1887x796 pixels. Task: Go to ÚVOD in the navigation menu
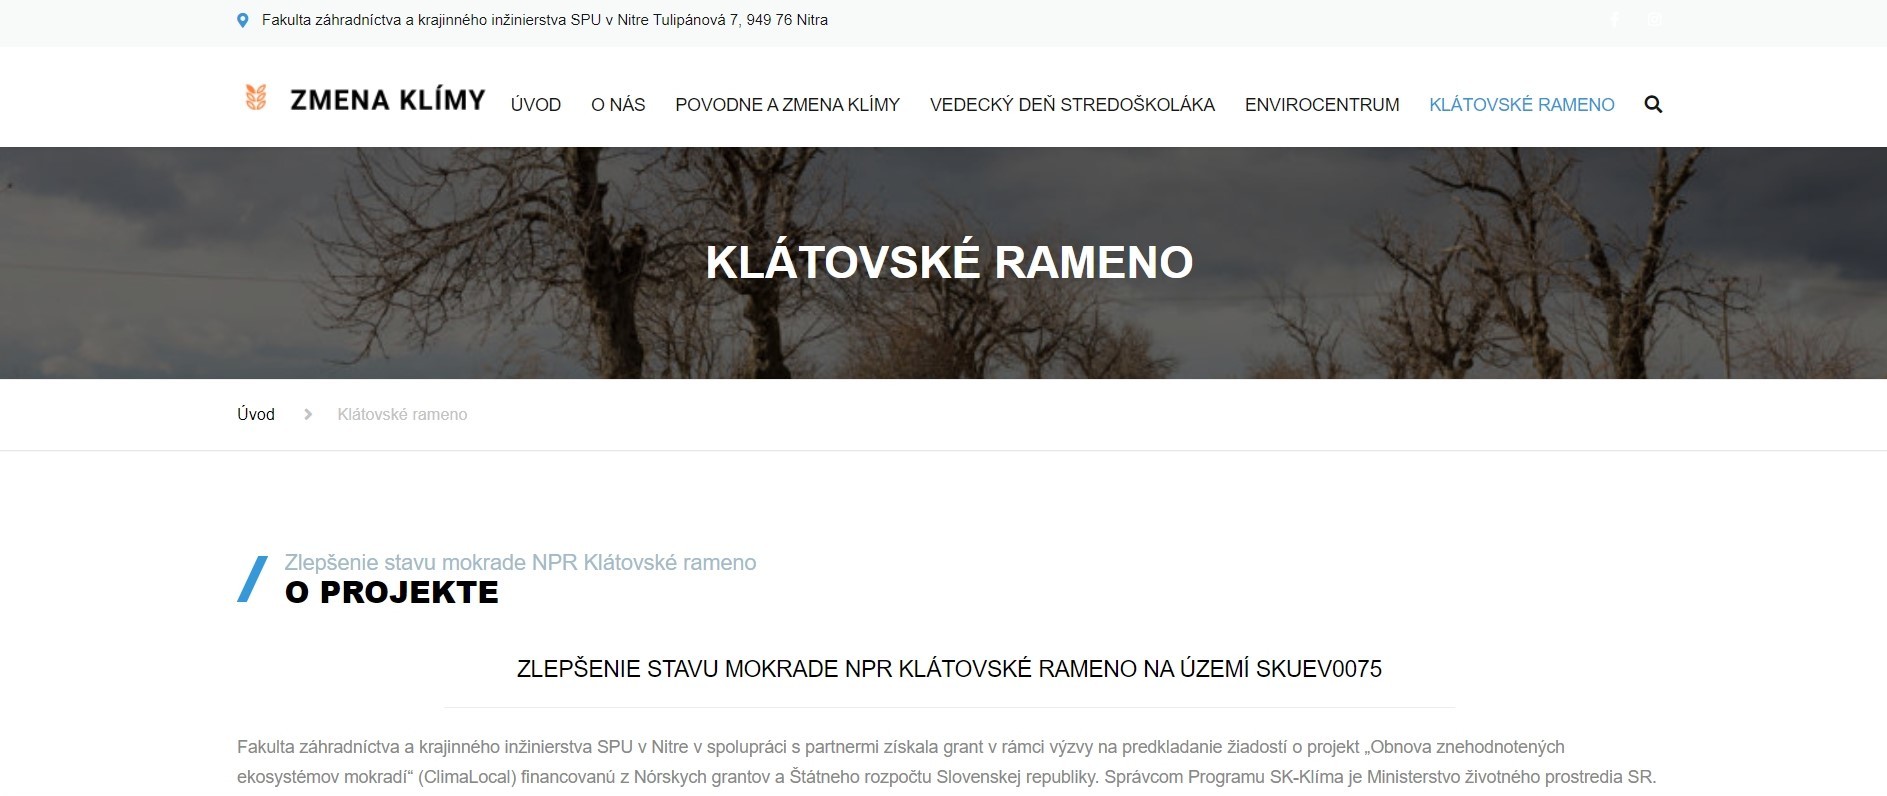click(x=535, y=105)
